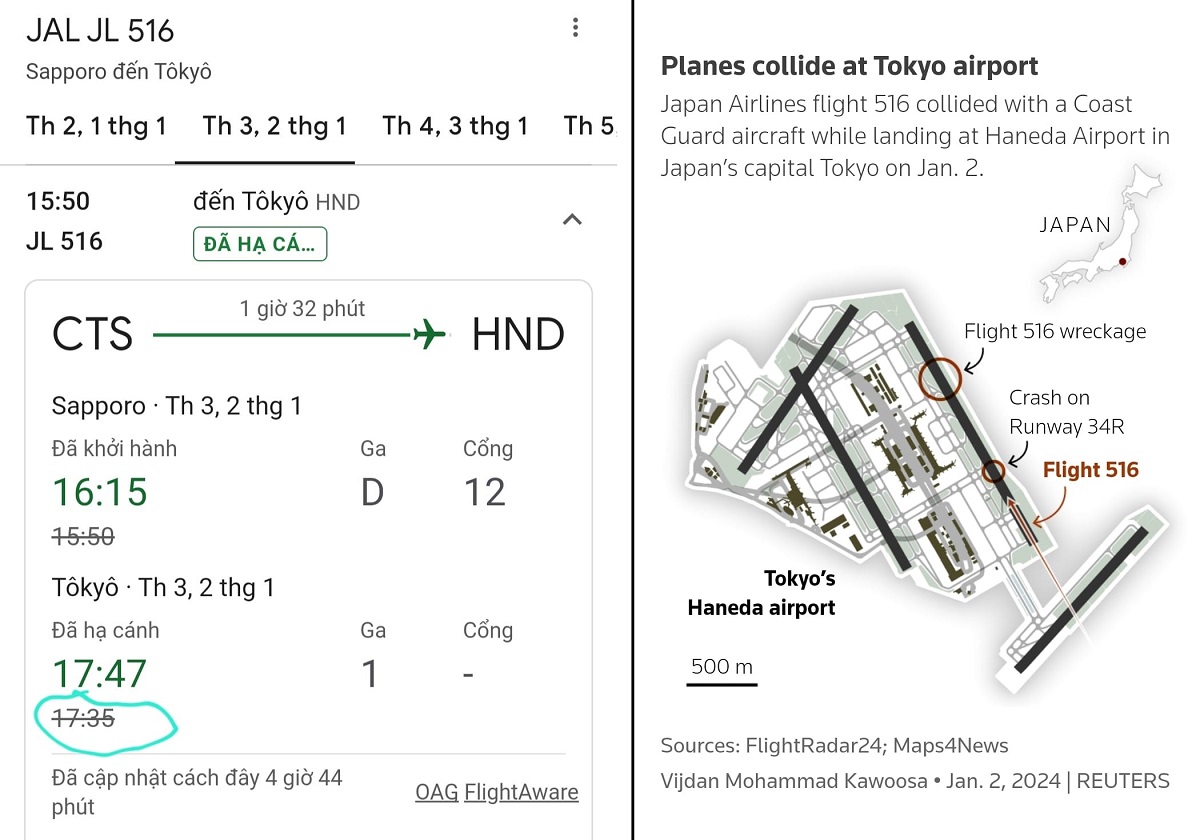Click the red dot on Japan map

coord(1123,262)
